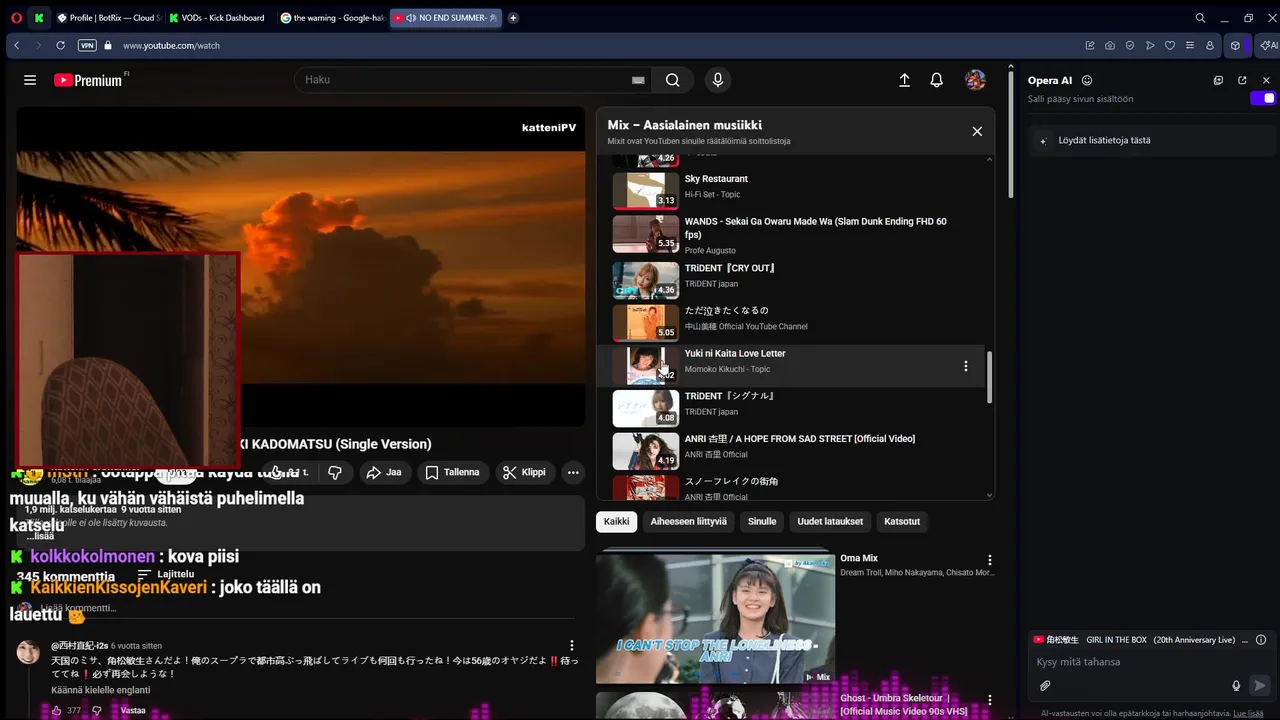Select the Aiheeseen liittyviä filter chip
The width and height of the screenshot is (1280, 720).
click(689, 521)
